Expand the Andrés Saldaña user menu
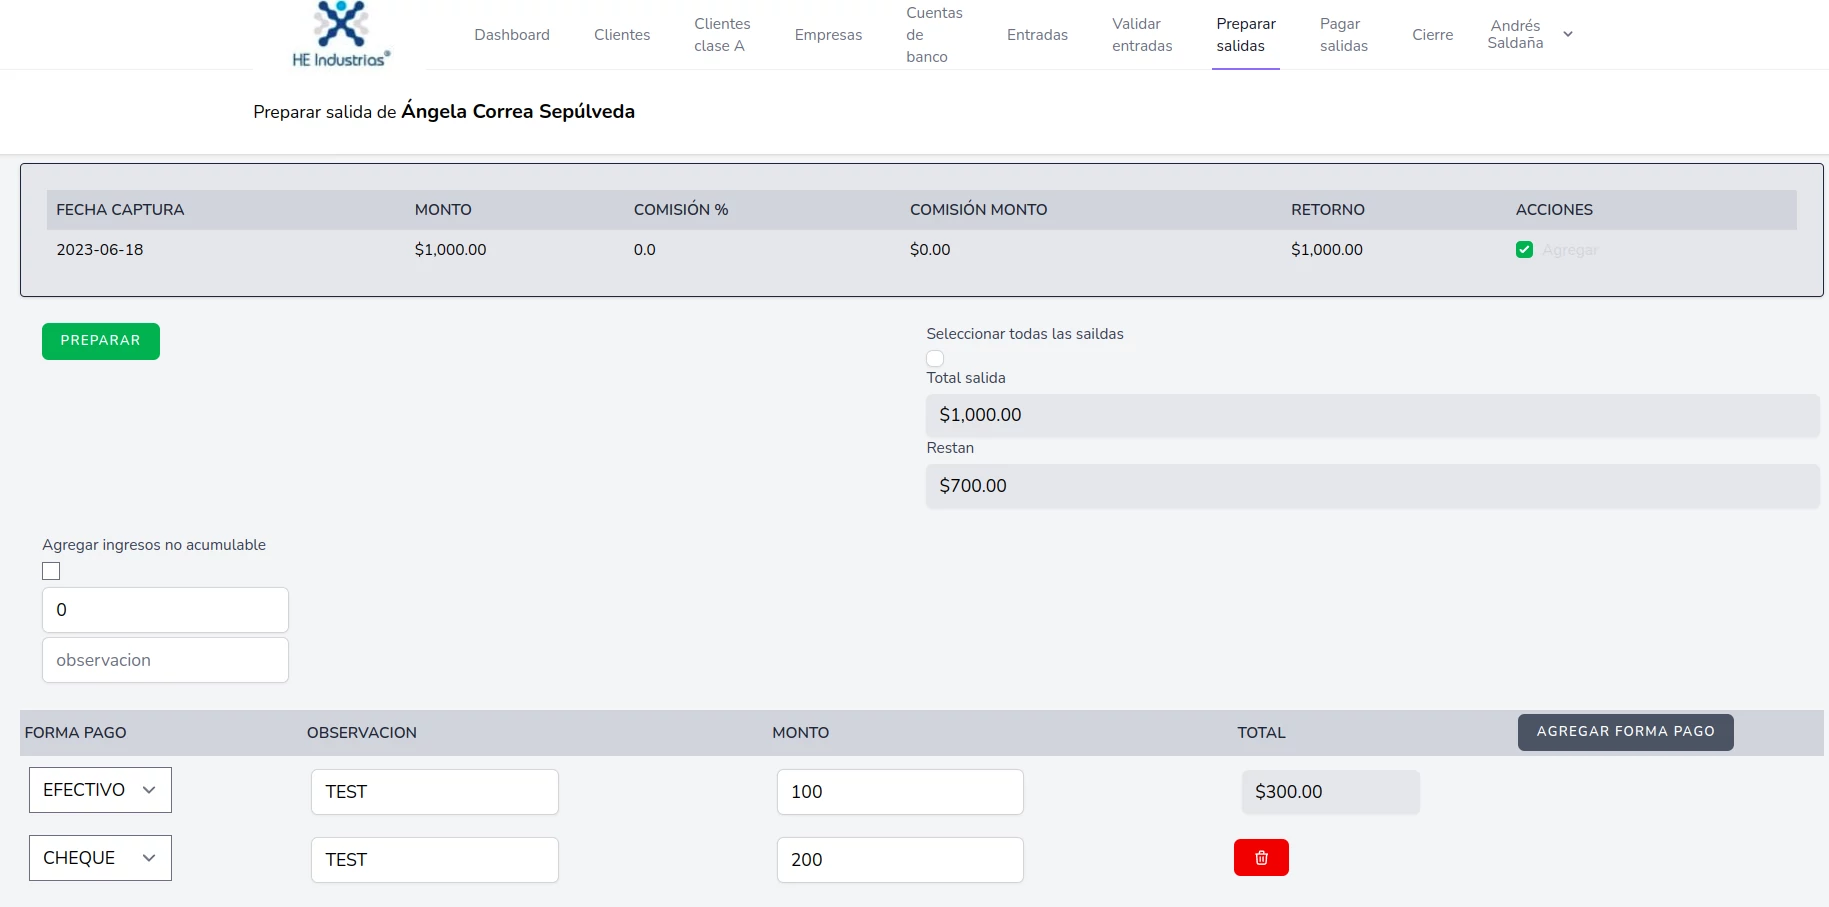Screen dimensions: 1829x907 point(1529,35)
